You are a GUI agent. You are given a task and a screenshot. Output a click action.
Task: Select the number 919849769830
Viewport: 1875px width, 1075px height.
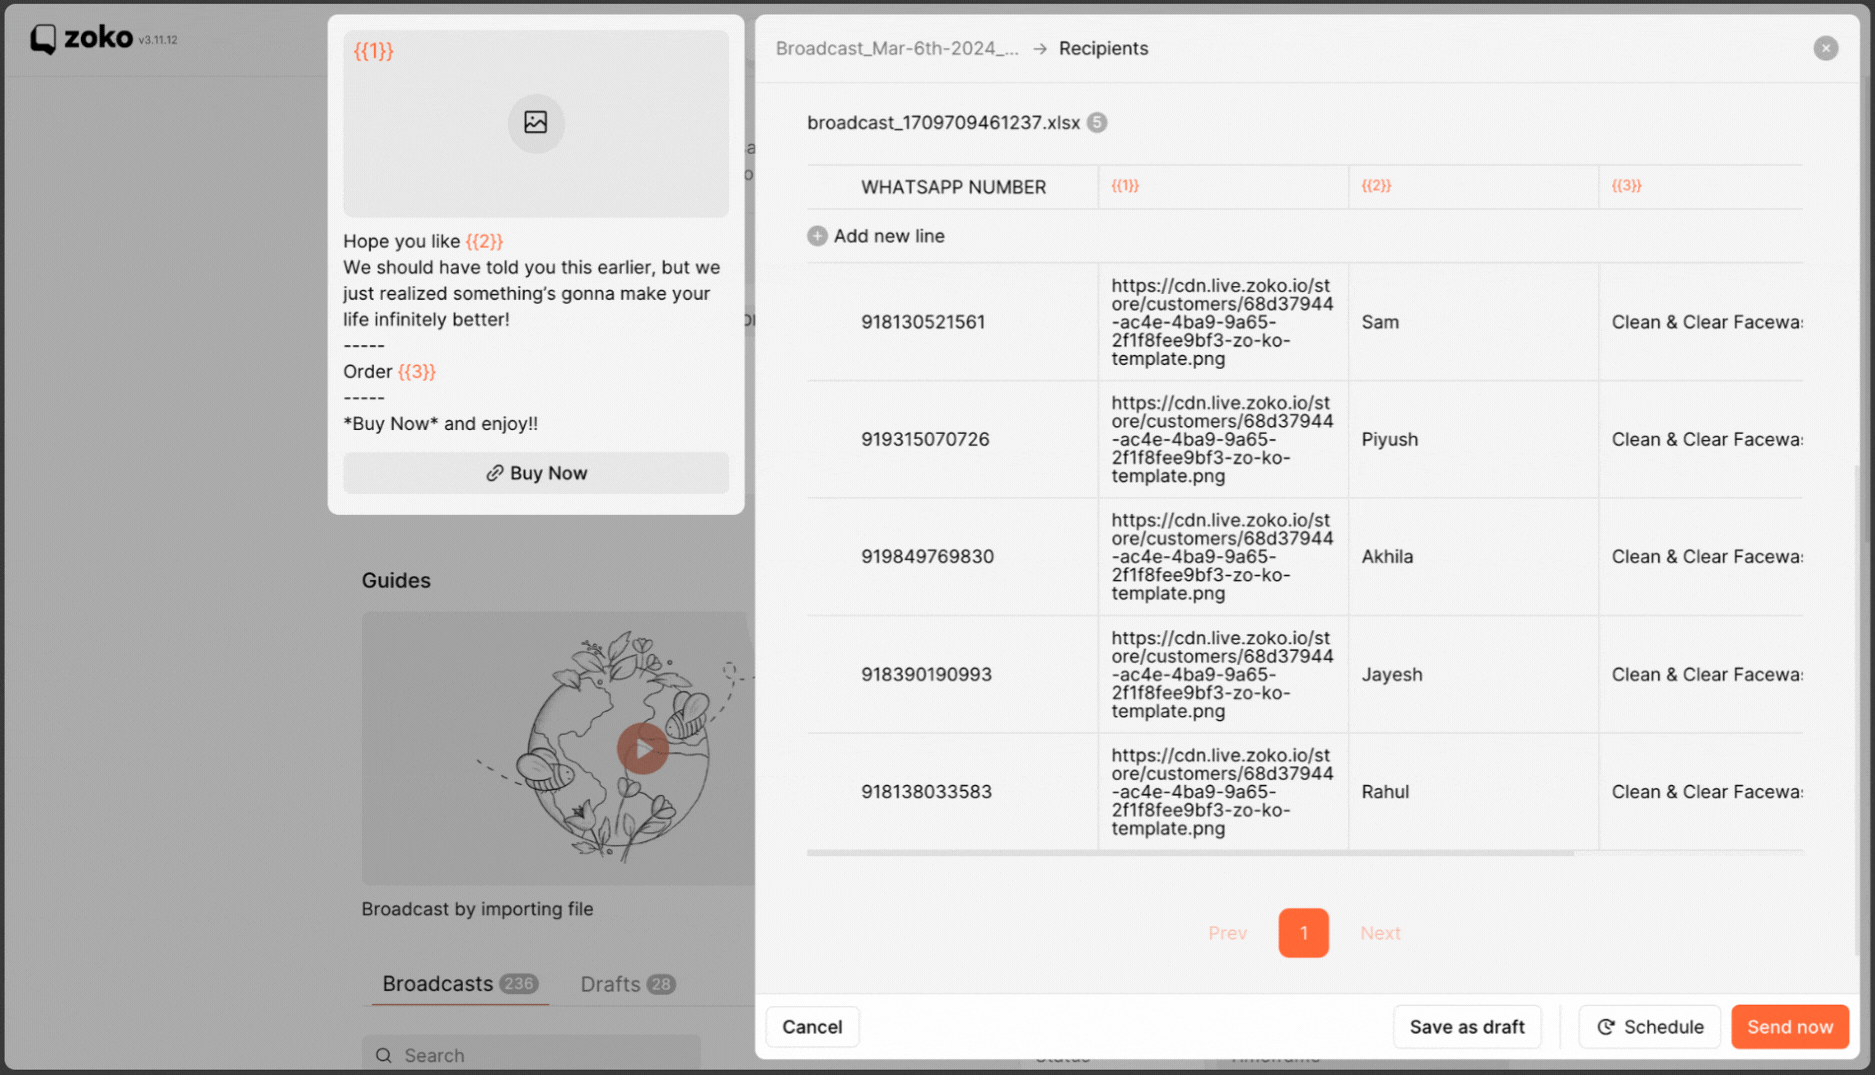pos(927,556)
